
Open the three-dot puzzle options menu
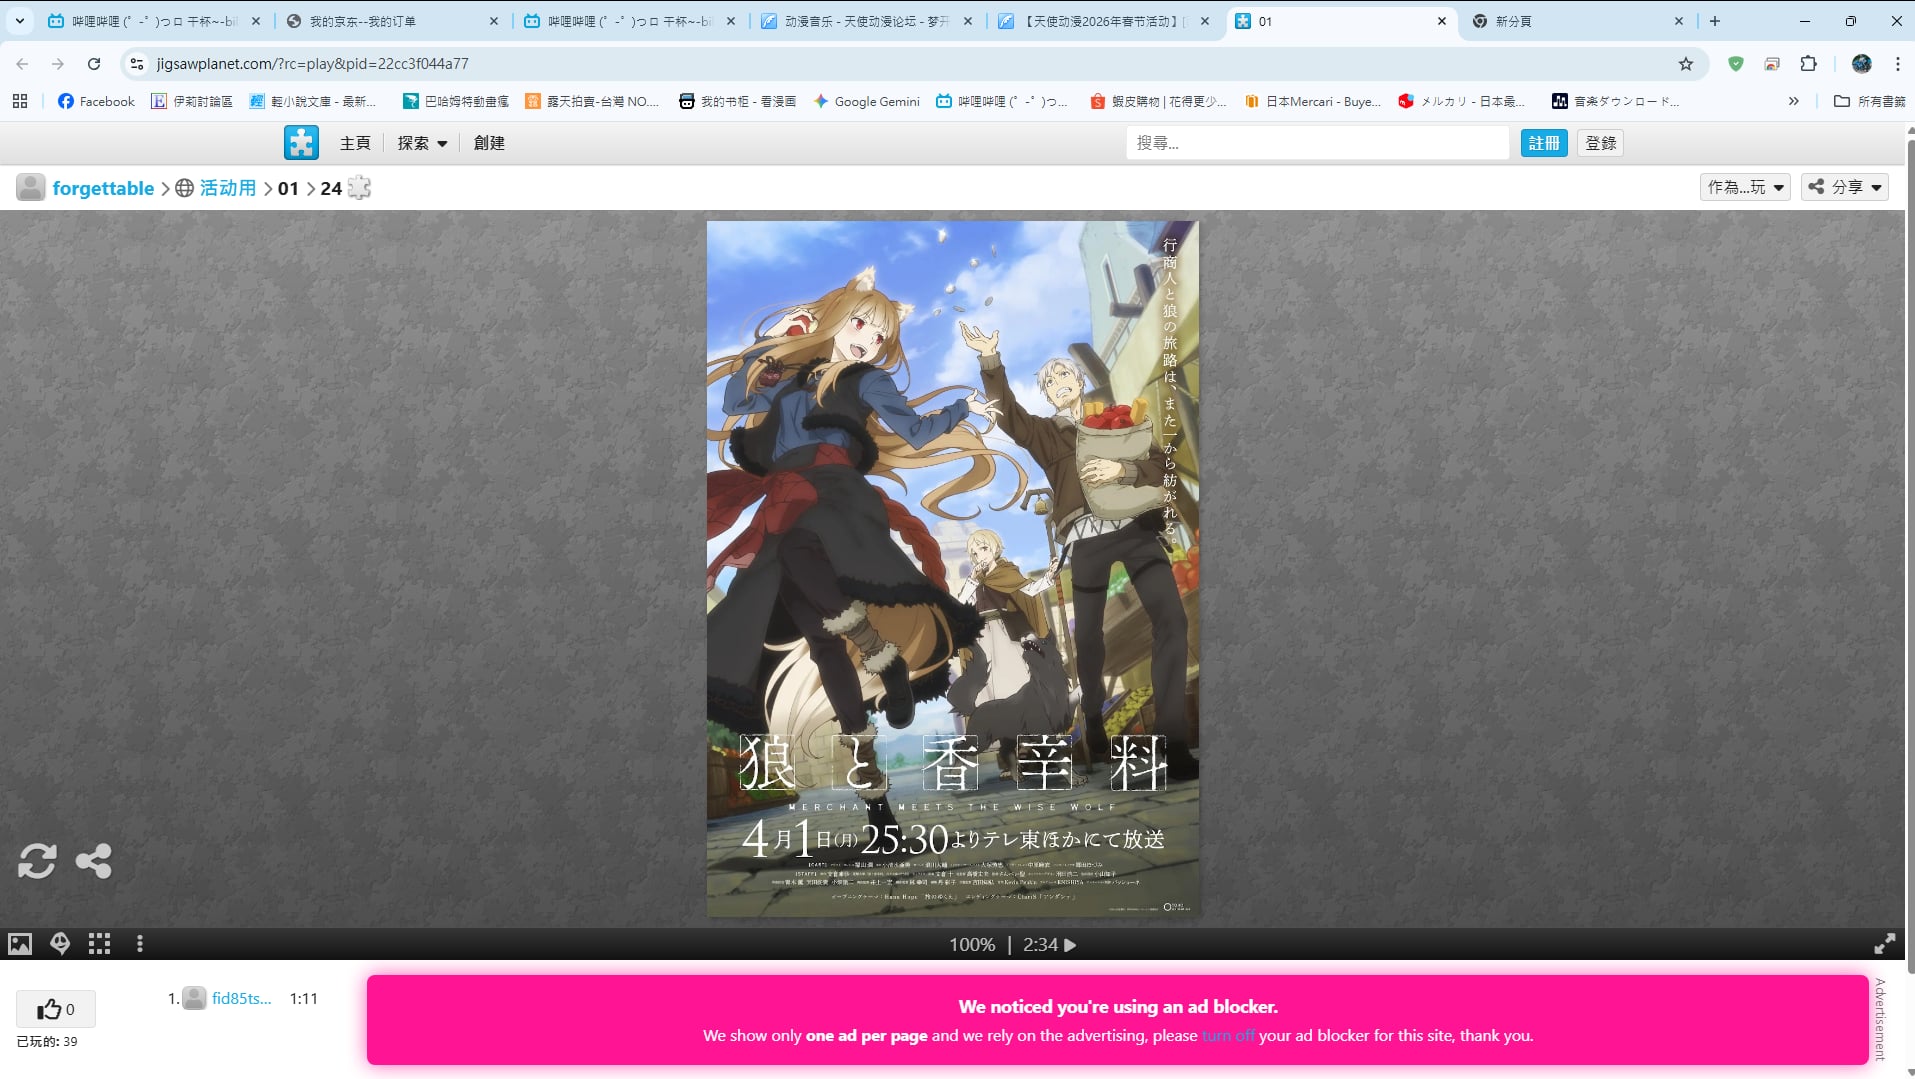pyautogui.click(x=140, y=944)
